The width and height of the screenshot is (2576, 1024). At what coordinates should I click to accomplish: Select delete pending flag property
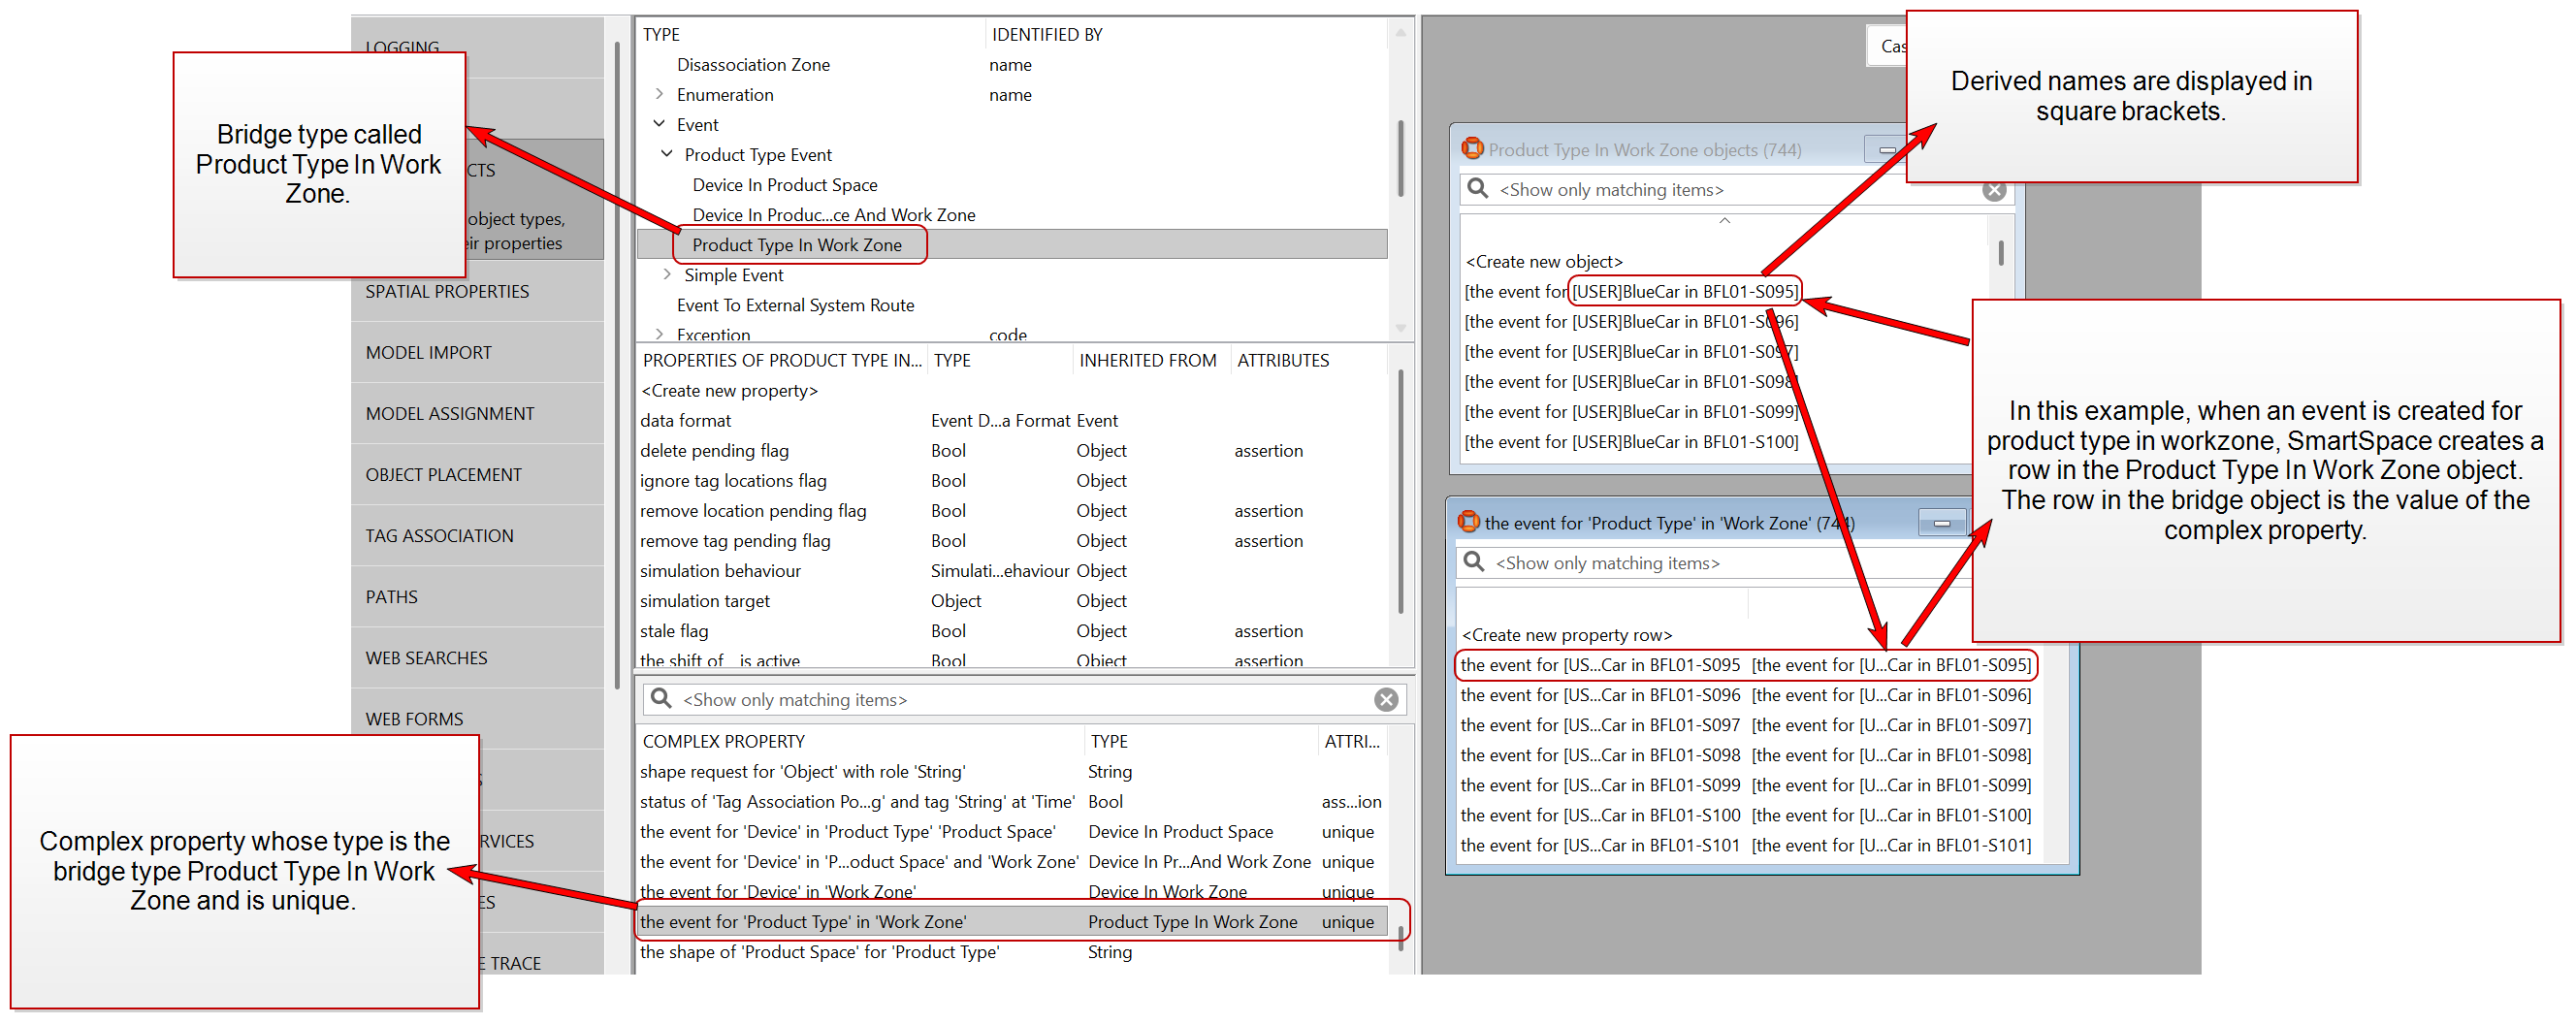1012,450
